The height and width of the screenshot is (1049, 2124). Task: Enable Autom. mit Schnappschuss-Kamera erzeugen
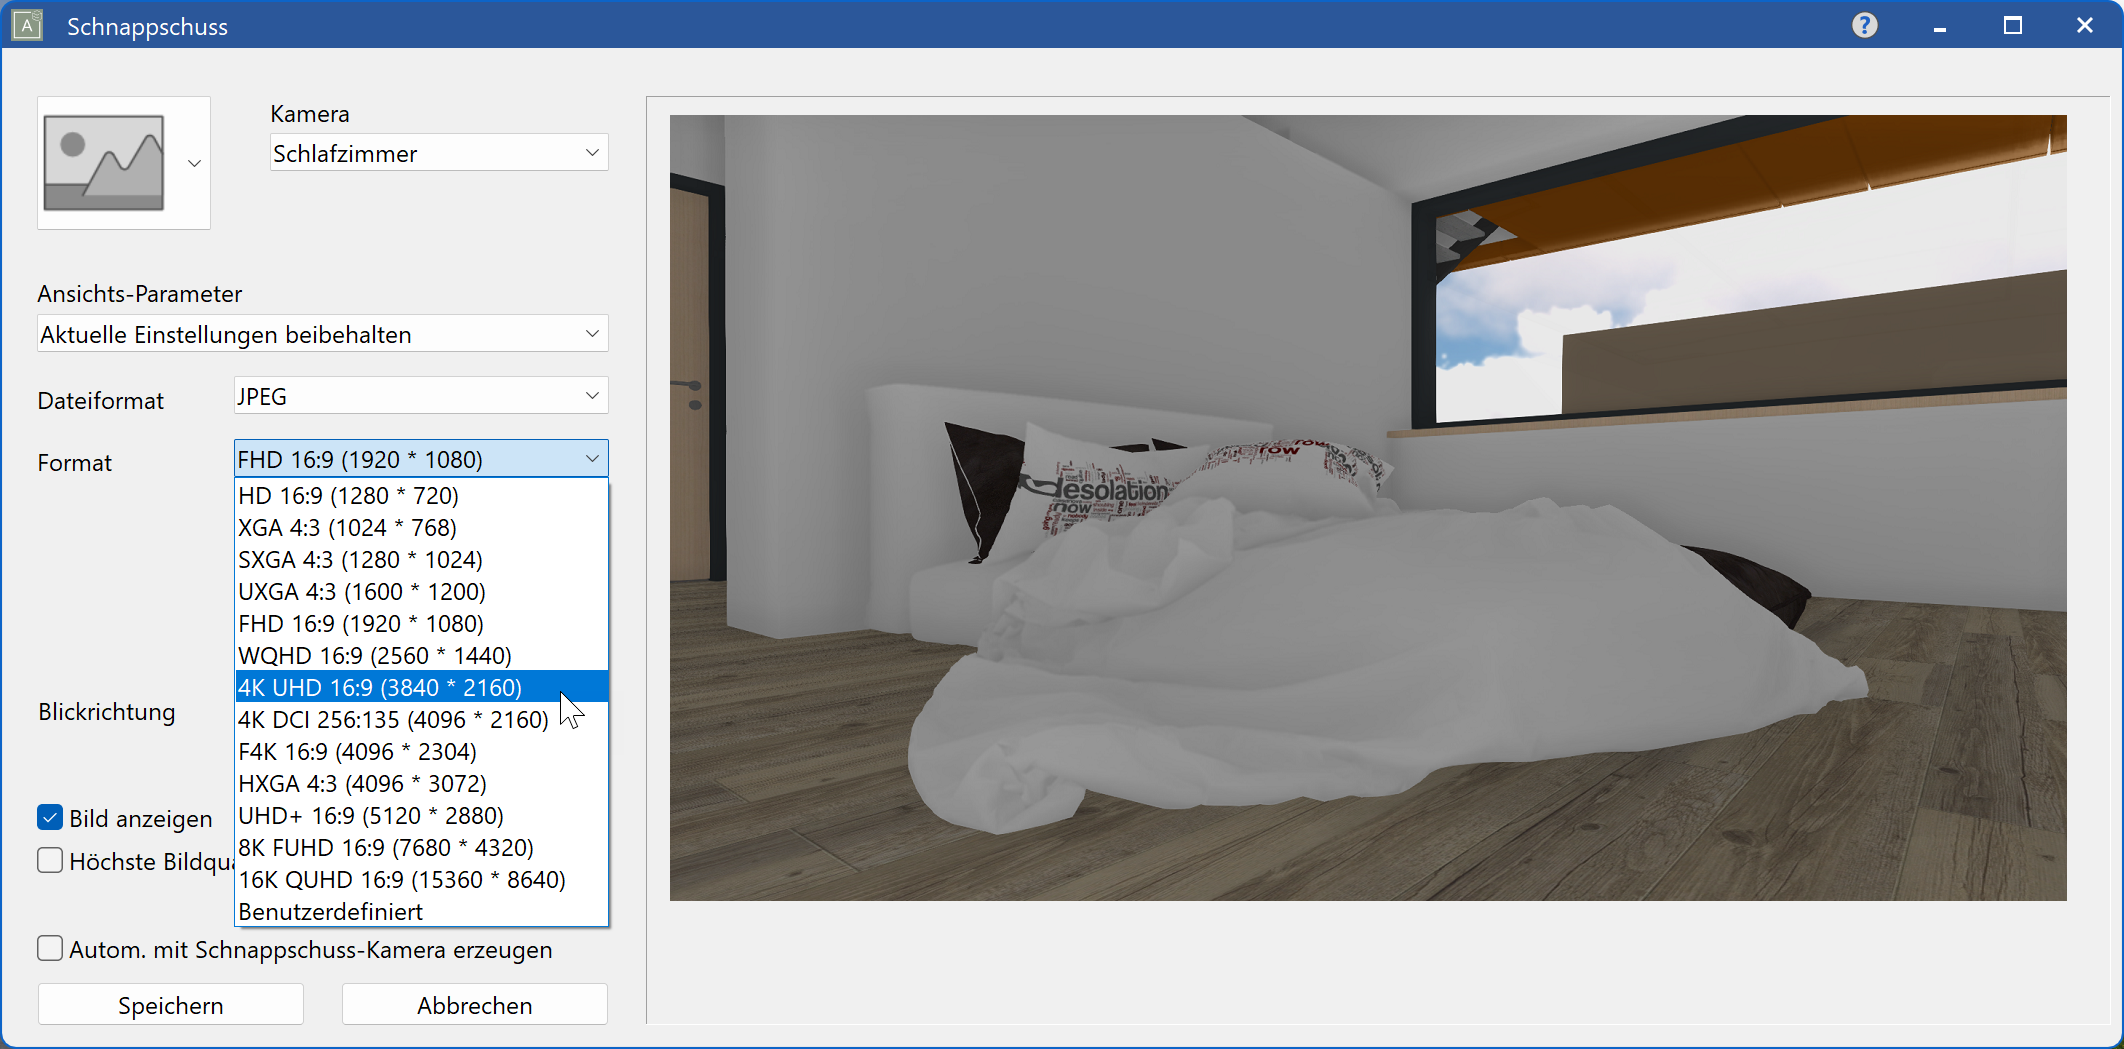[50, 949]
